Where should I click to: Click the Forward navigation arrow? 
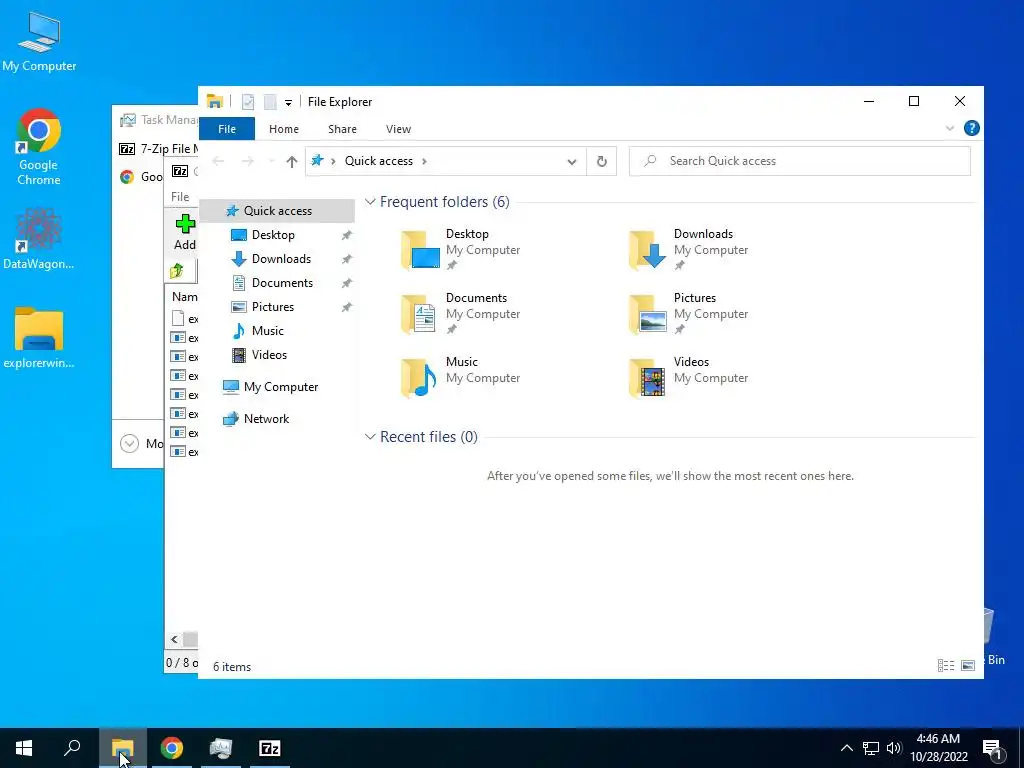tap(248, 161)
